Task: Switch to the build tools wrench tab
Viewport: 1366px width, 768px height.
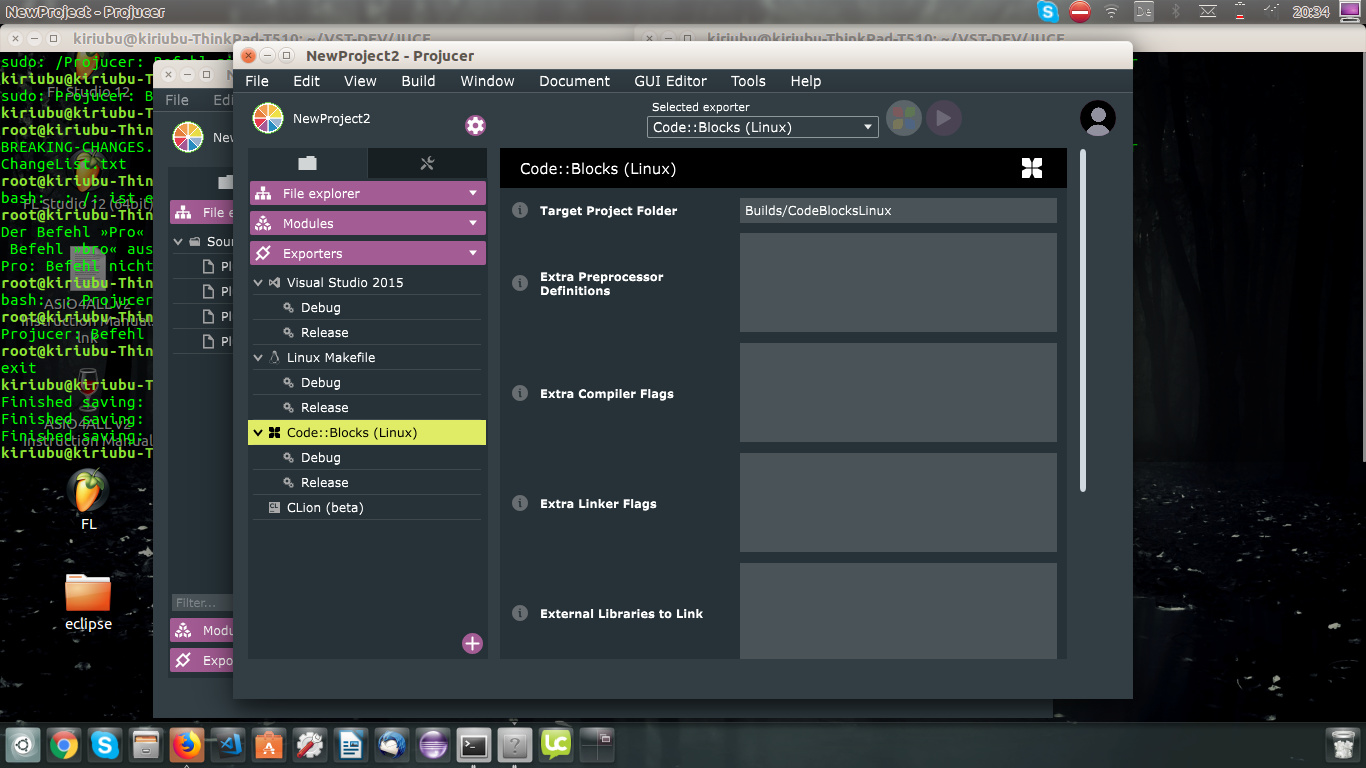Action: pos(427,163)
